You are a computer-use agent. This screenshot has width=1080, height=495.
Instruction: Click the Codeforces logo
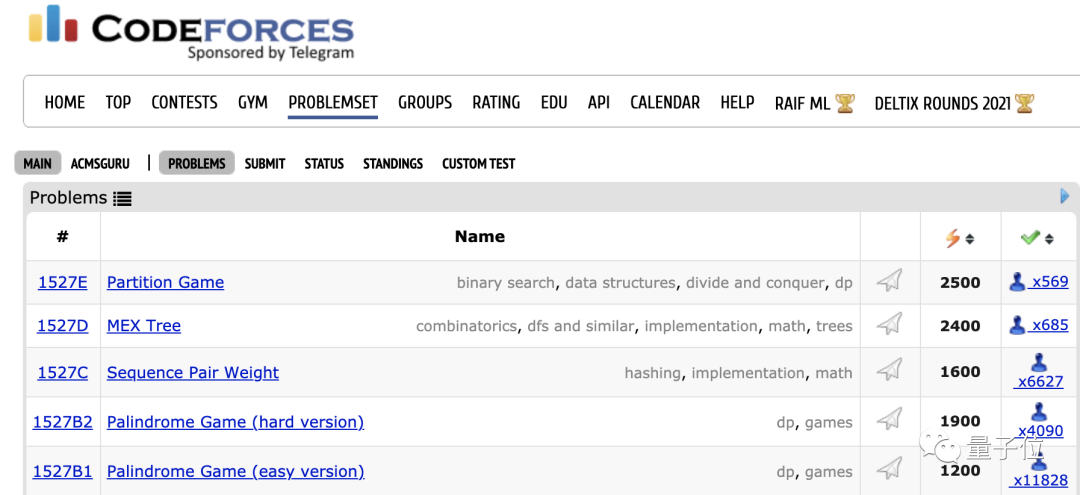pyautogui.click(x=190, y=30)
